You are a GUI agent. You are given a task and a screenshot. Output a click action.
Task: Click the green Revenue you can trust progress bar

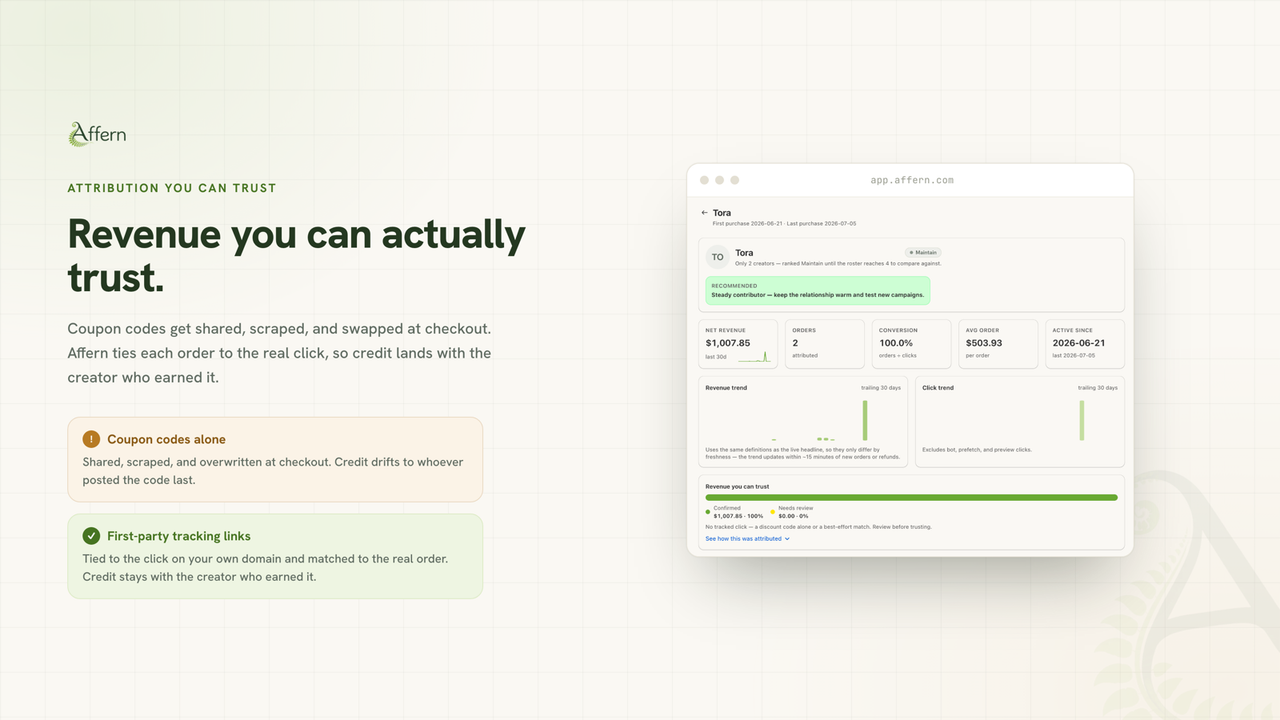click(x=911, y=497)
